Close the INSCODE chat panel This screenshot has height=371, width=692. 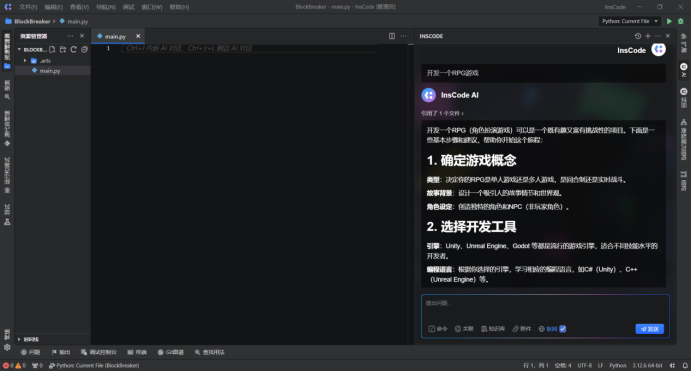tap(668, 36)
